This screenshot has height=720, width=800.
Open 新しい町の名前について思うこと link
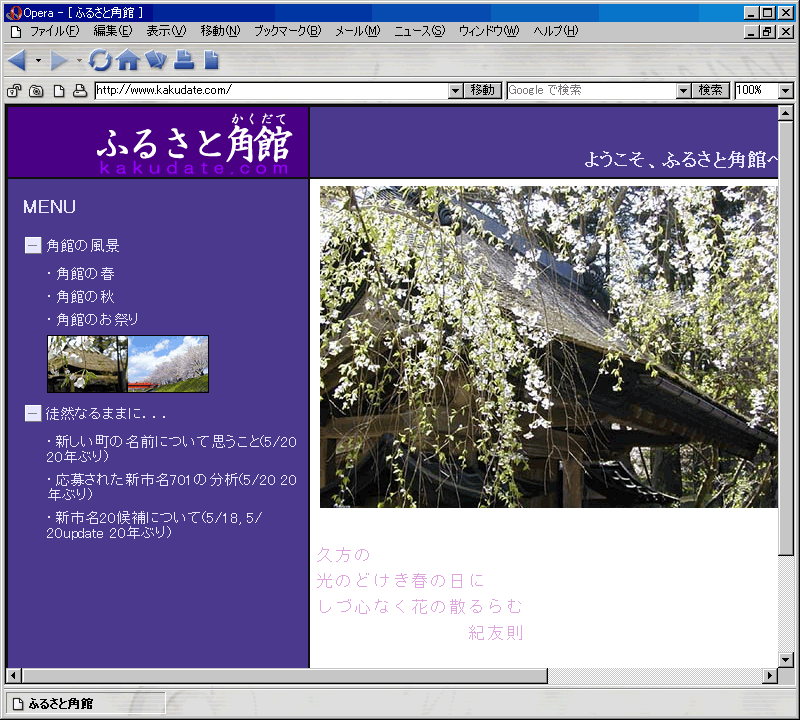(171, 449)
